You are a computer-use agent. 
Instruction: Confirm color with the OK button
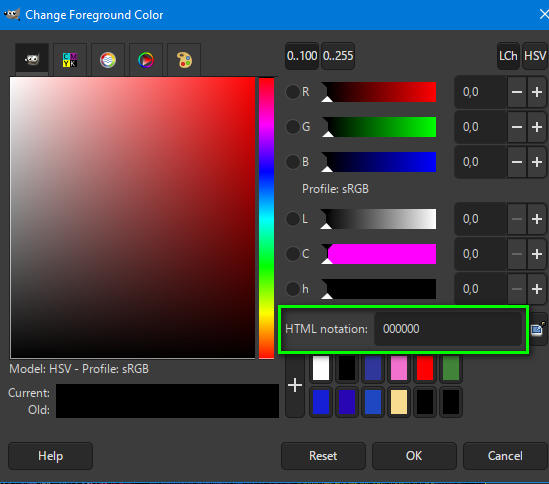[x=414, y=456]
